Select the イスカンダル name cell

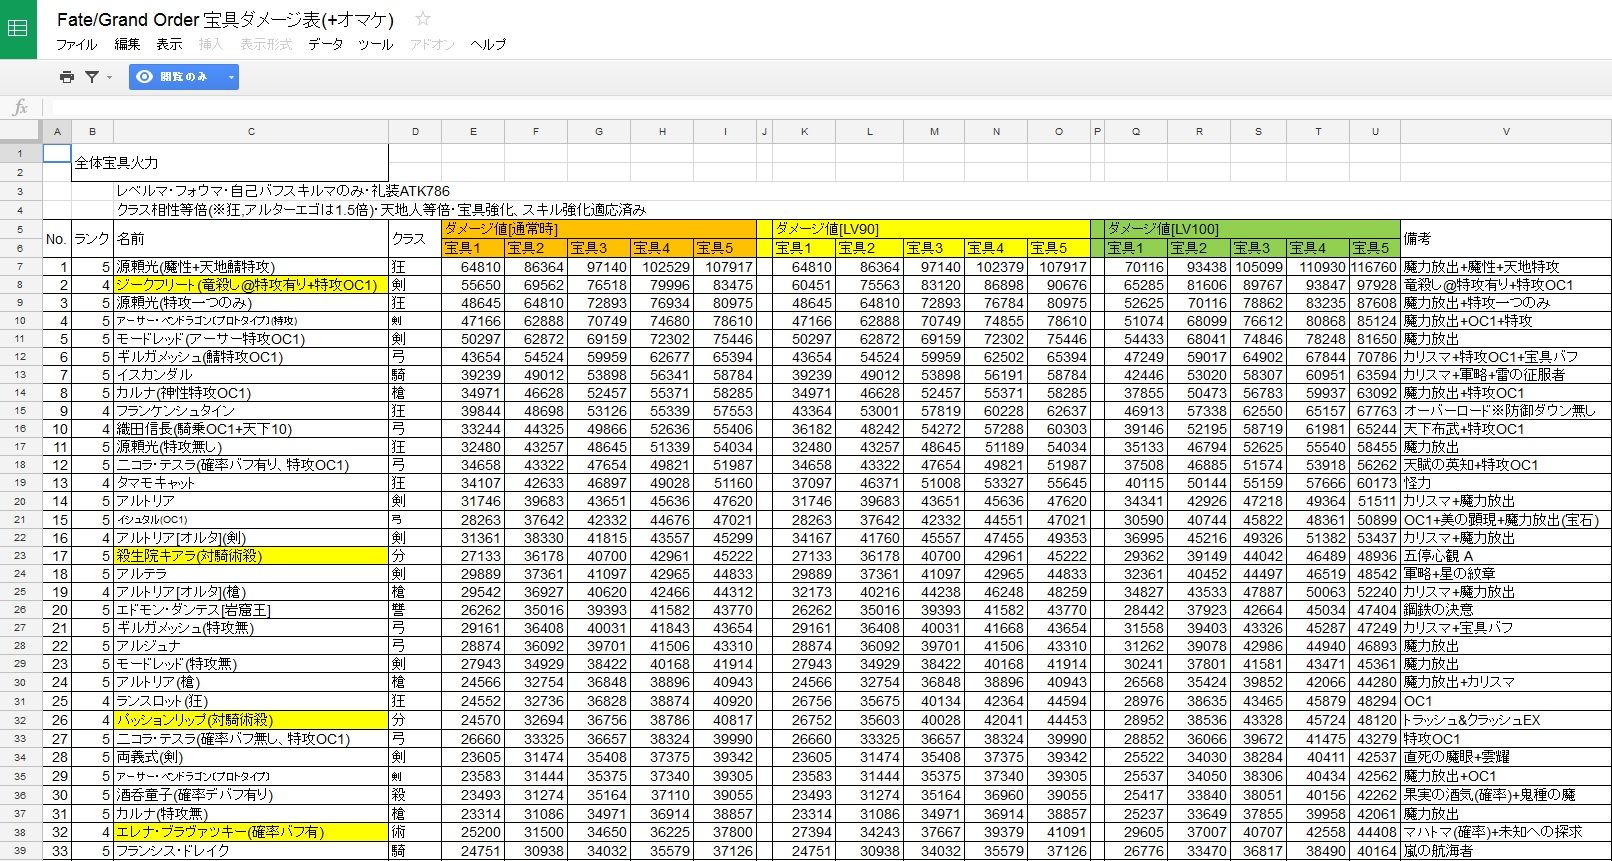[251, 375]
